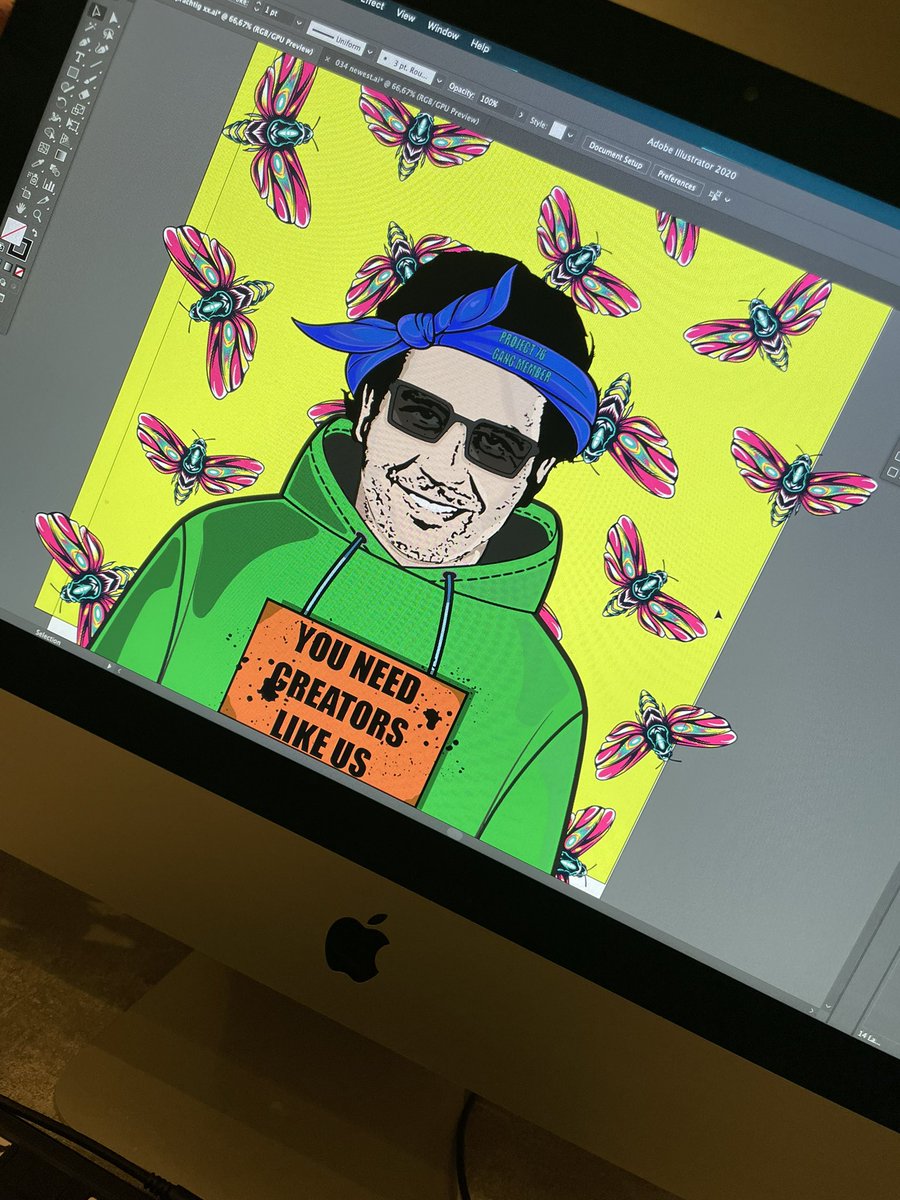The height and width of the screenshot is (1200, 900).
Task: Click the graphic Style swatch
Action: pyautogui.click(x=558, y=129)
